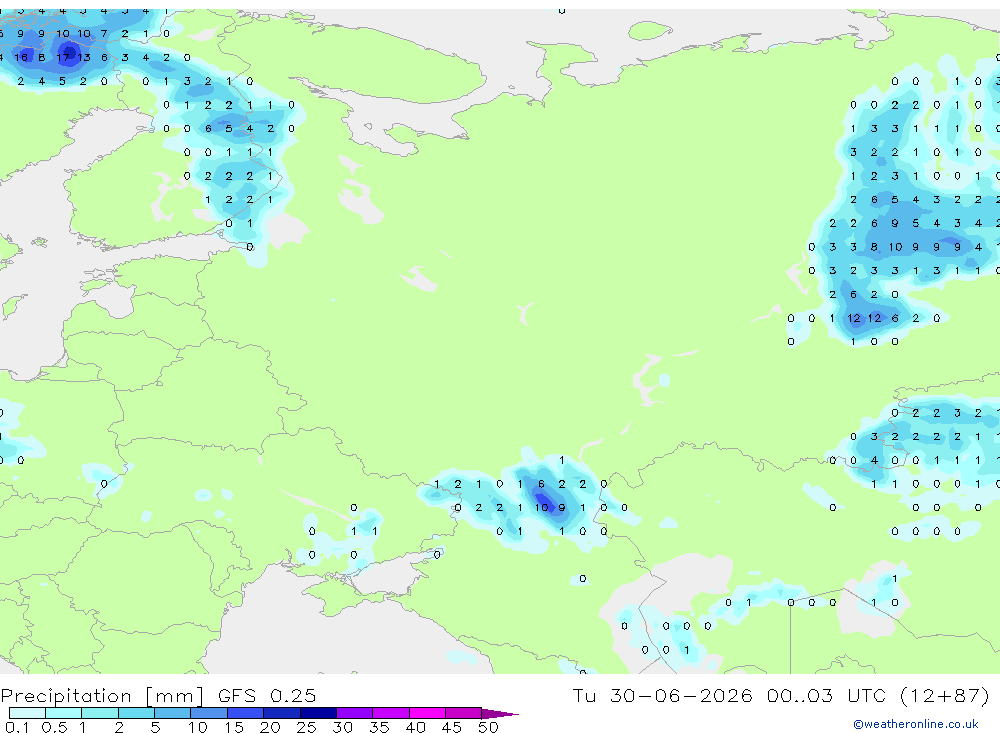The image size is (1000, 733).
Task: Click the lightest 0.1–0.5 mm legend swatch
Action: [27, 713]
